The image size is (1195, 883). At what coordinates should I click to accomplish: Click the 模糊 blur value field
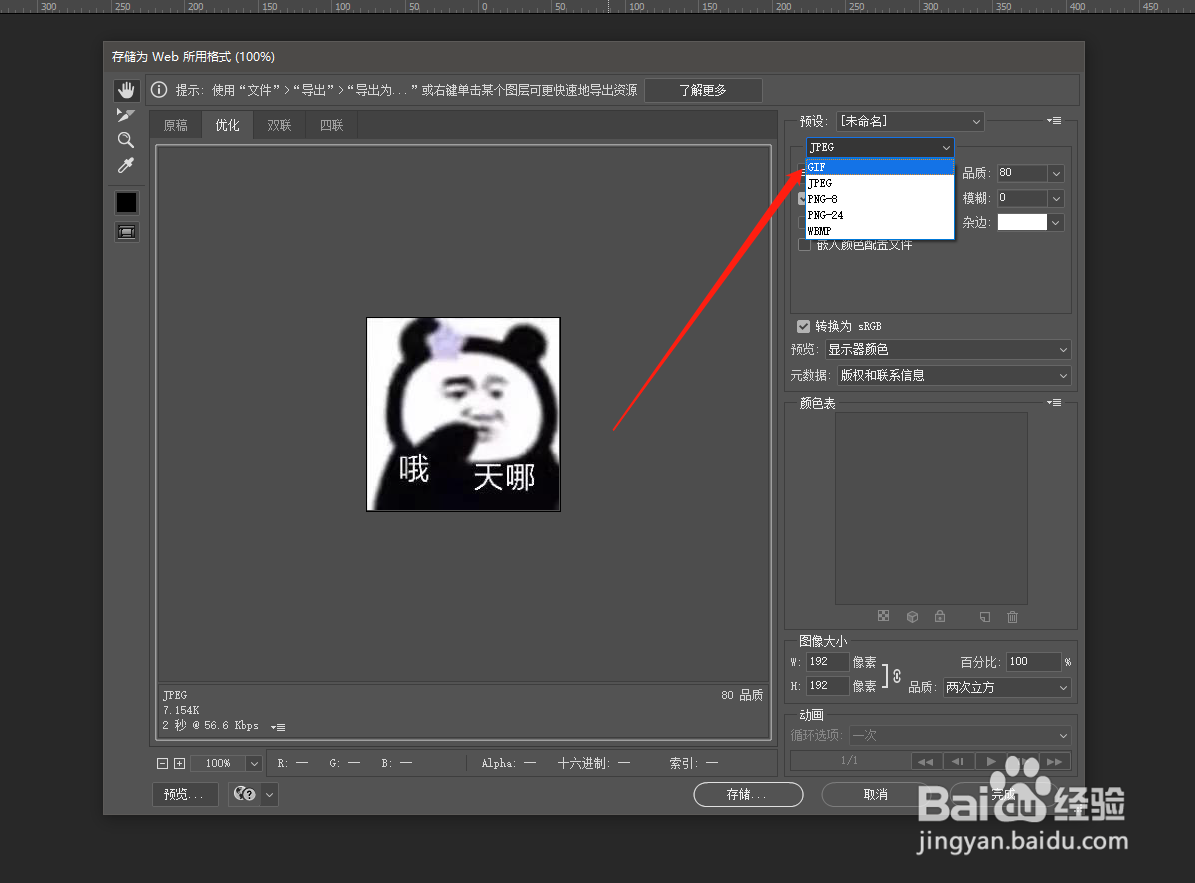point(1021,199)
